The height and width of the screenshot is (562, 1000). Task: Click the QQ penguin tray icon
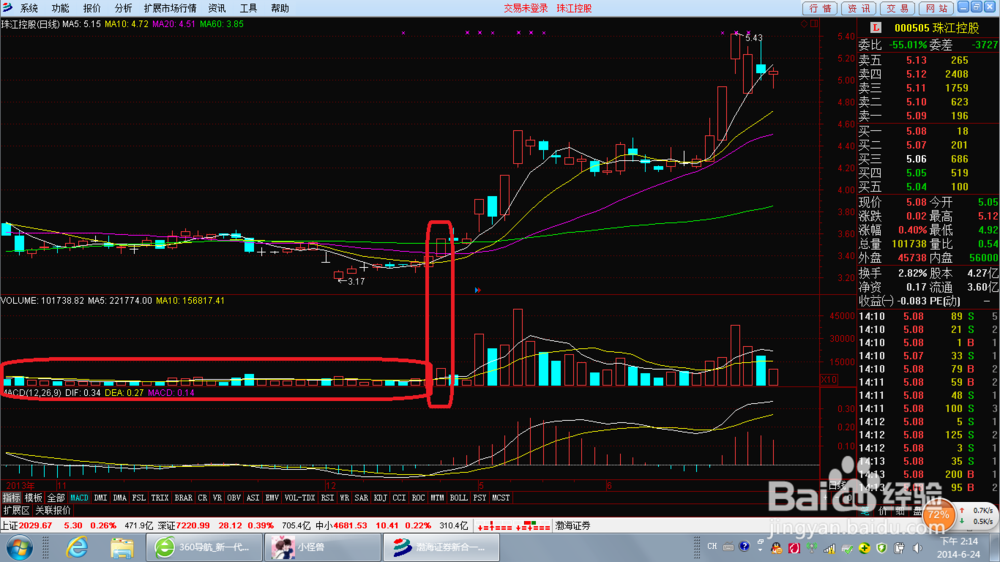[x=776, y=547]
